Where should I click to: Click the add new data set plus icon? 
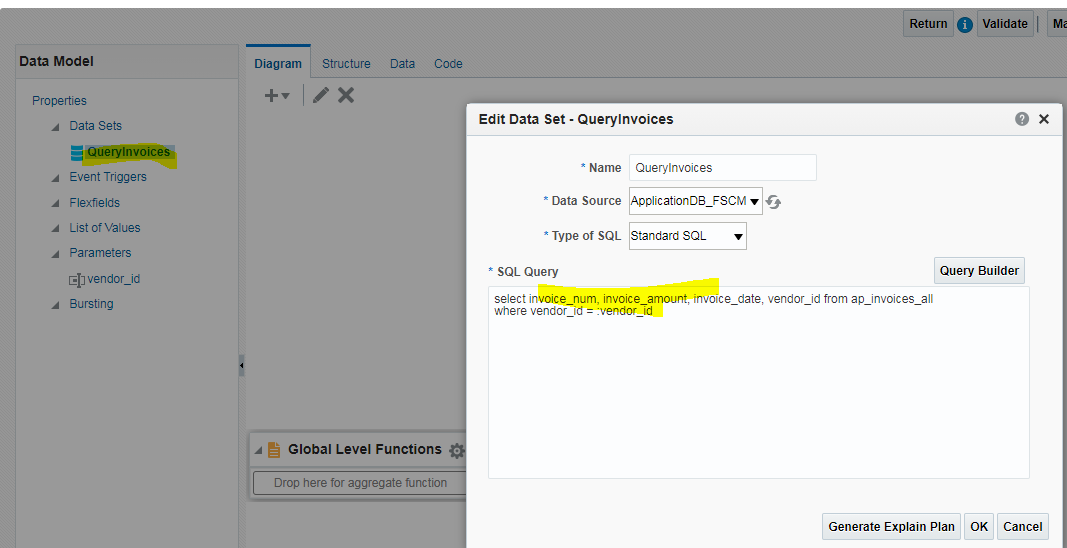pyautogui.click(x=272, y=96)
